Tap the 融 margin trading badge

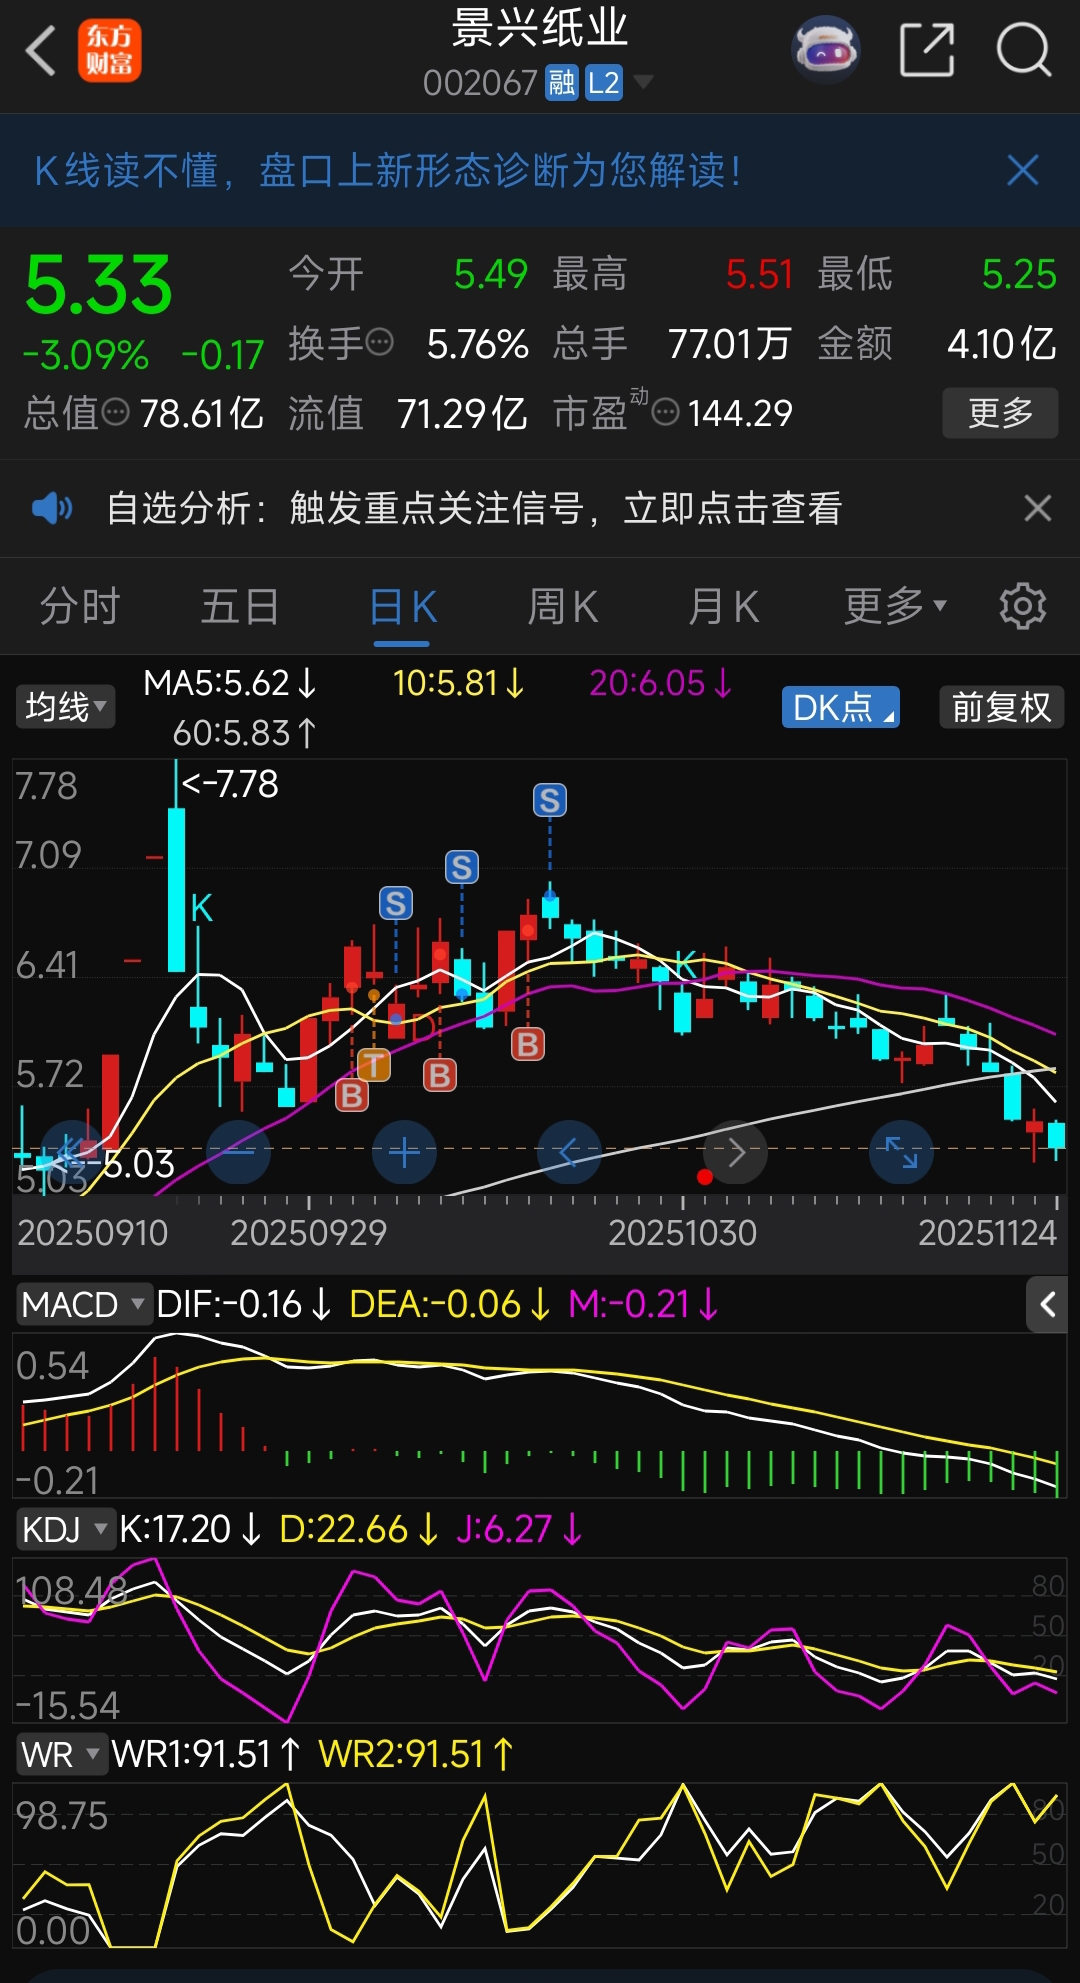(x=562, y=82)
